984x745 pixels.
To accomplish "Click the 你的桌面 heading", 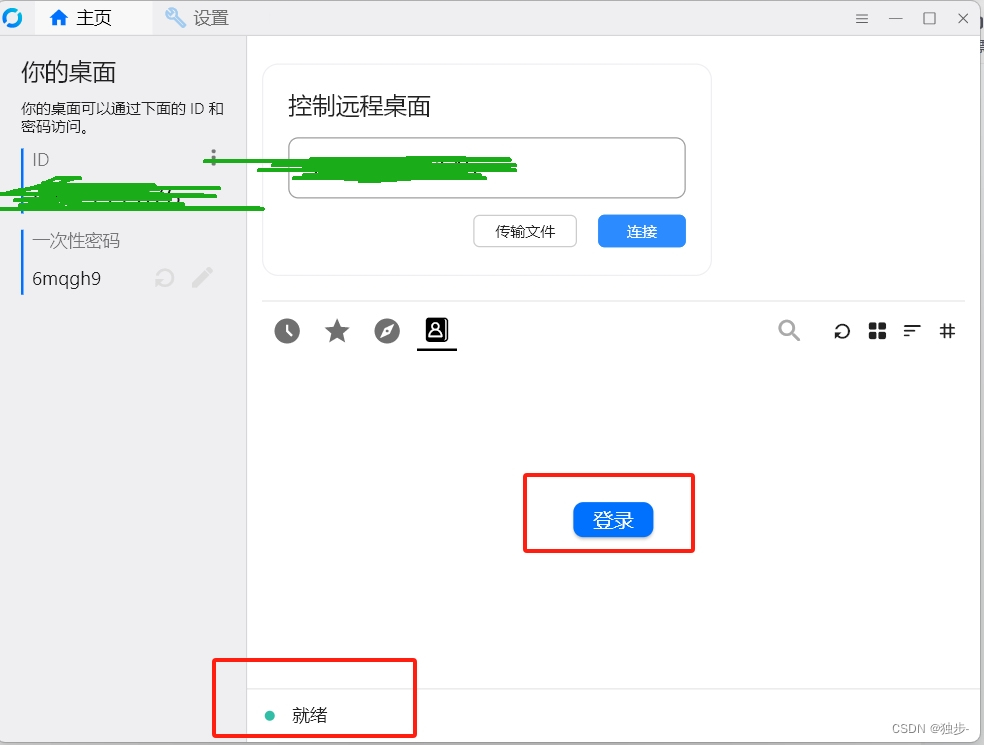I will point(68,72).
